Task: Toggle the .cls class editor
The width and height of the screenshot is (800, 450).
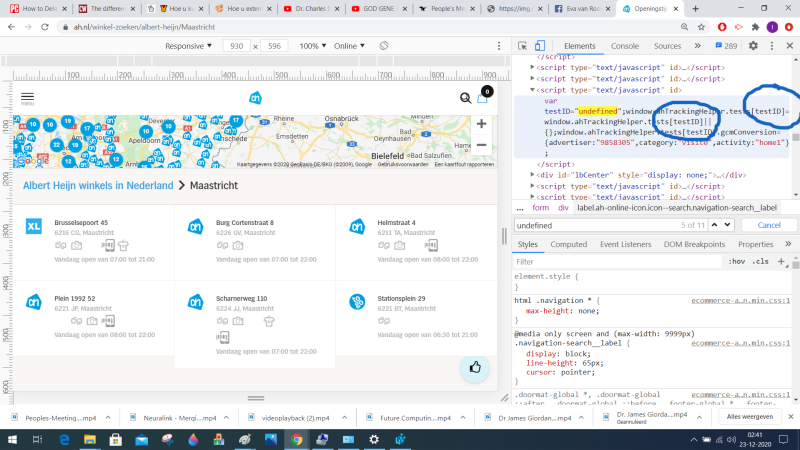Action: pyautogui.click(x=760, y=261)
